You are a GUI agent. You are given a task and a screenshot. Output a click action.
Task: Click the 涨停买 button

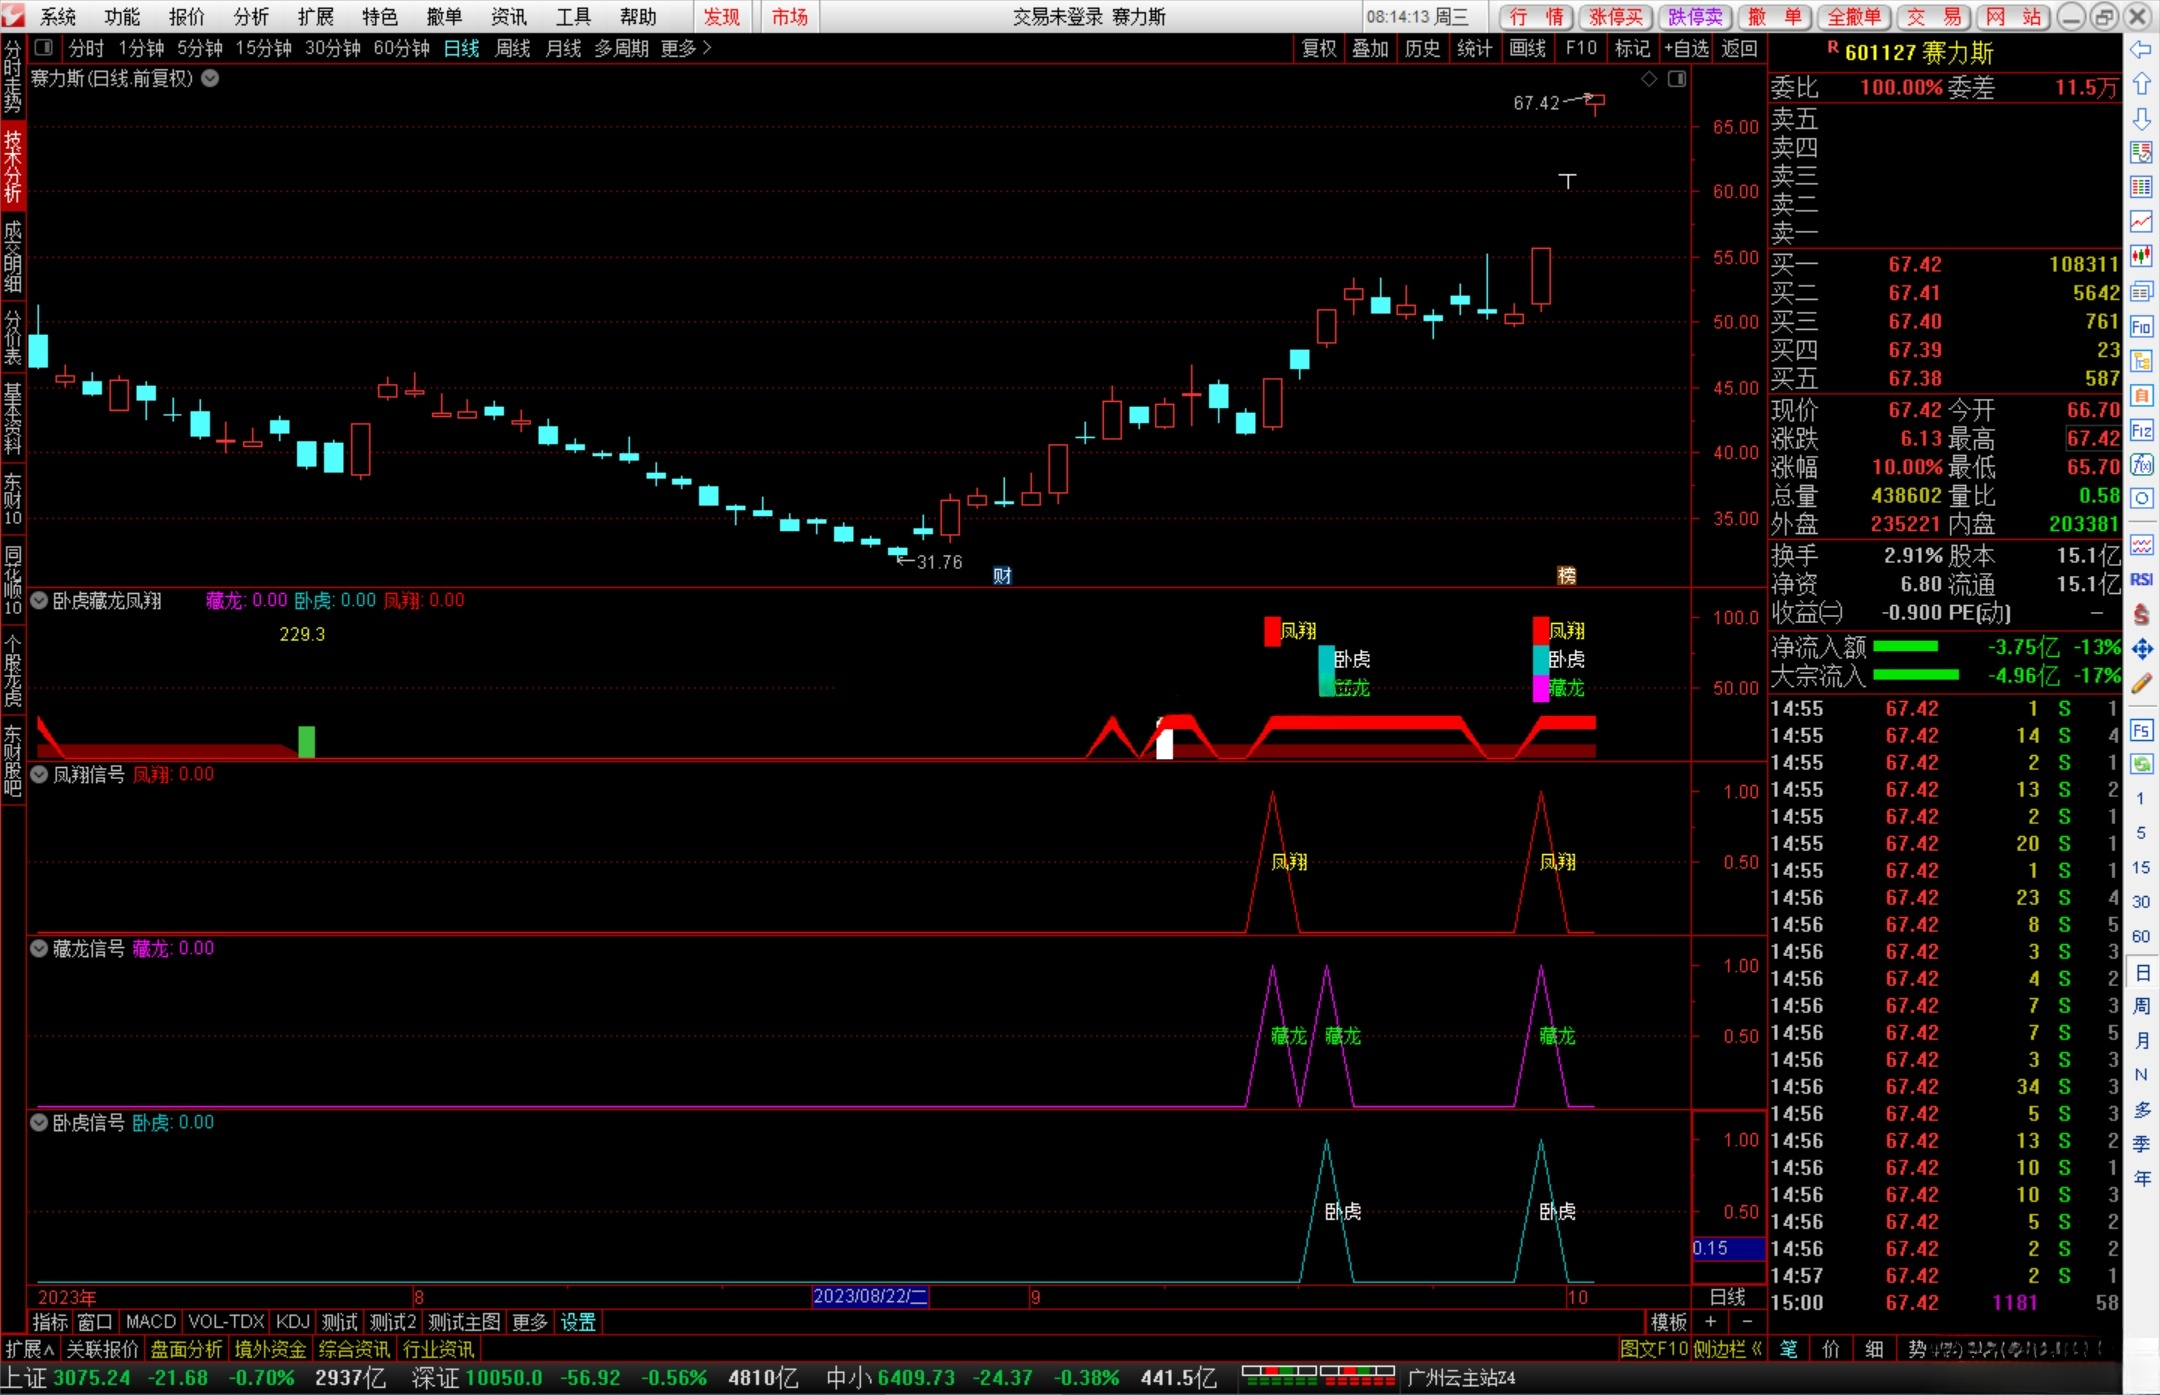[x=1616, y=17]
